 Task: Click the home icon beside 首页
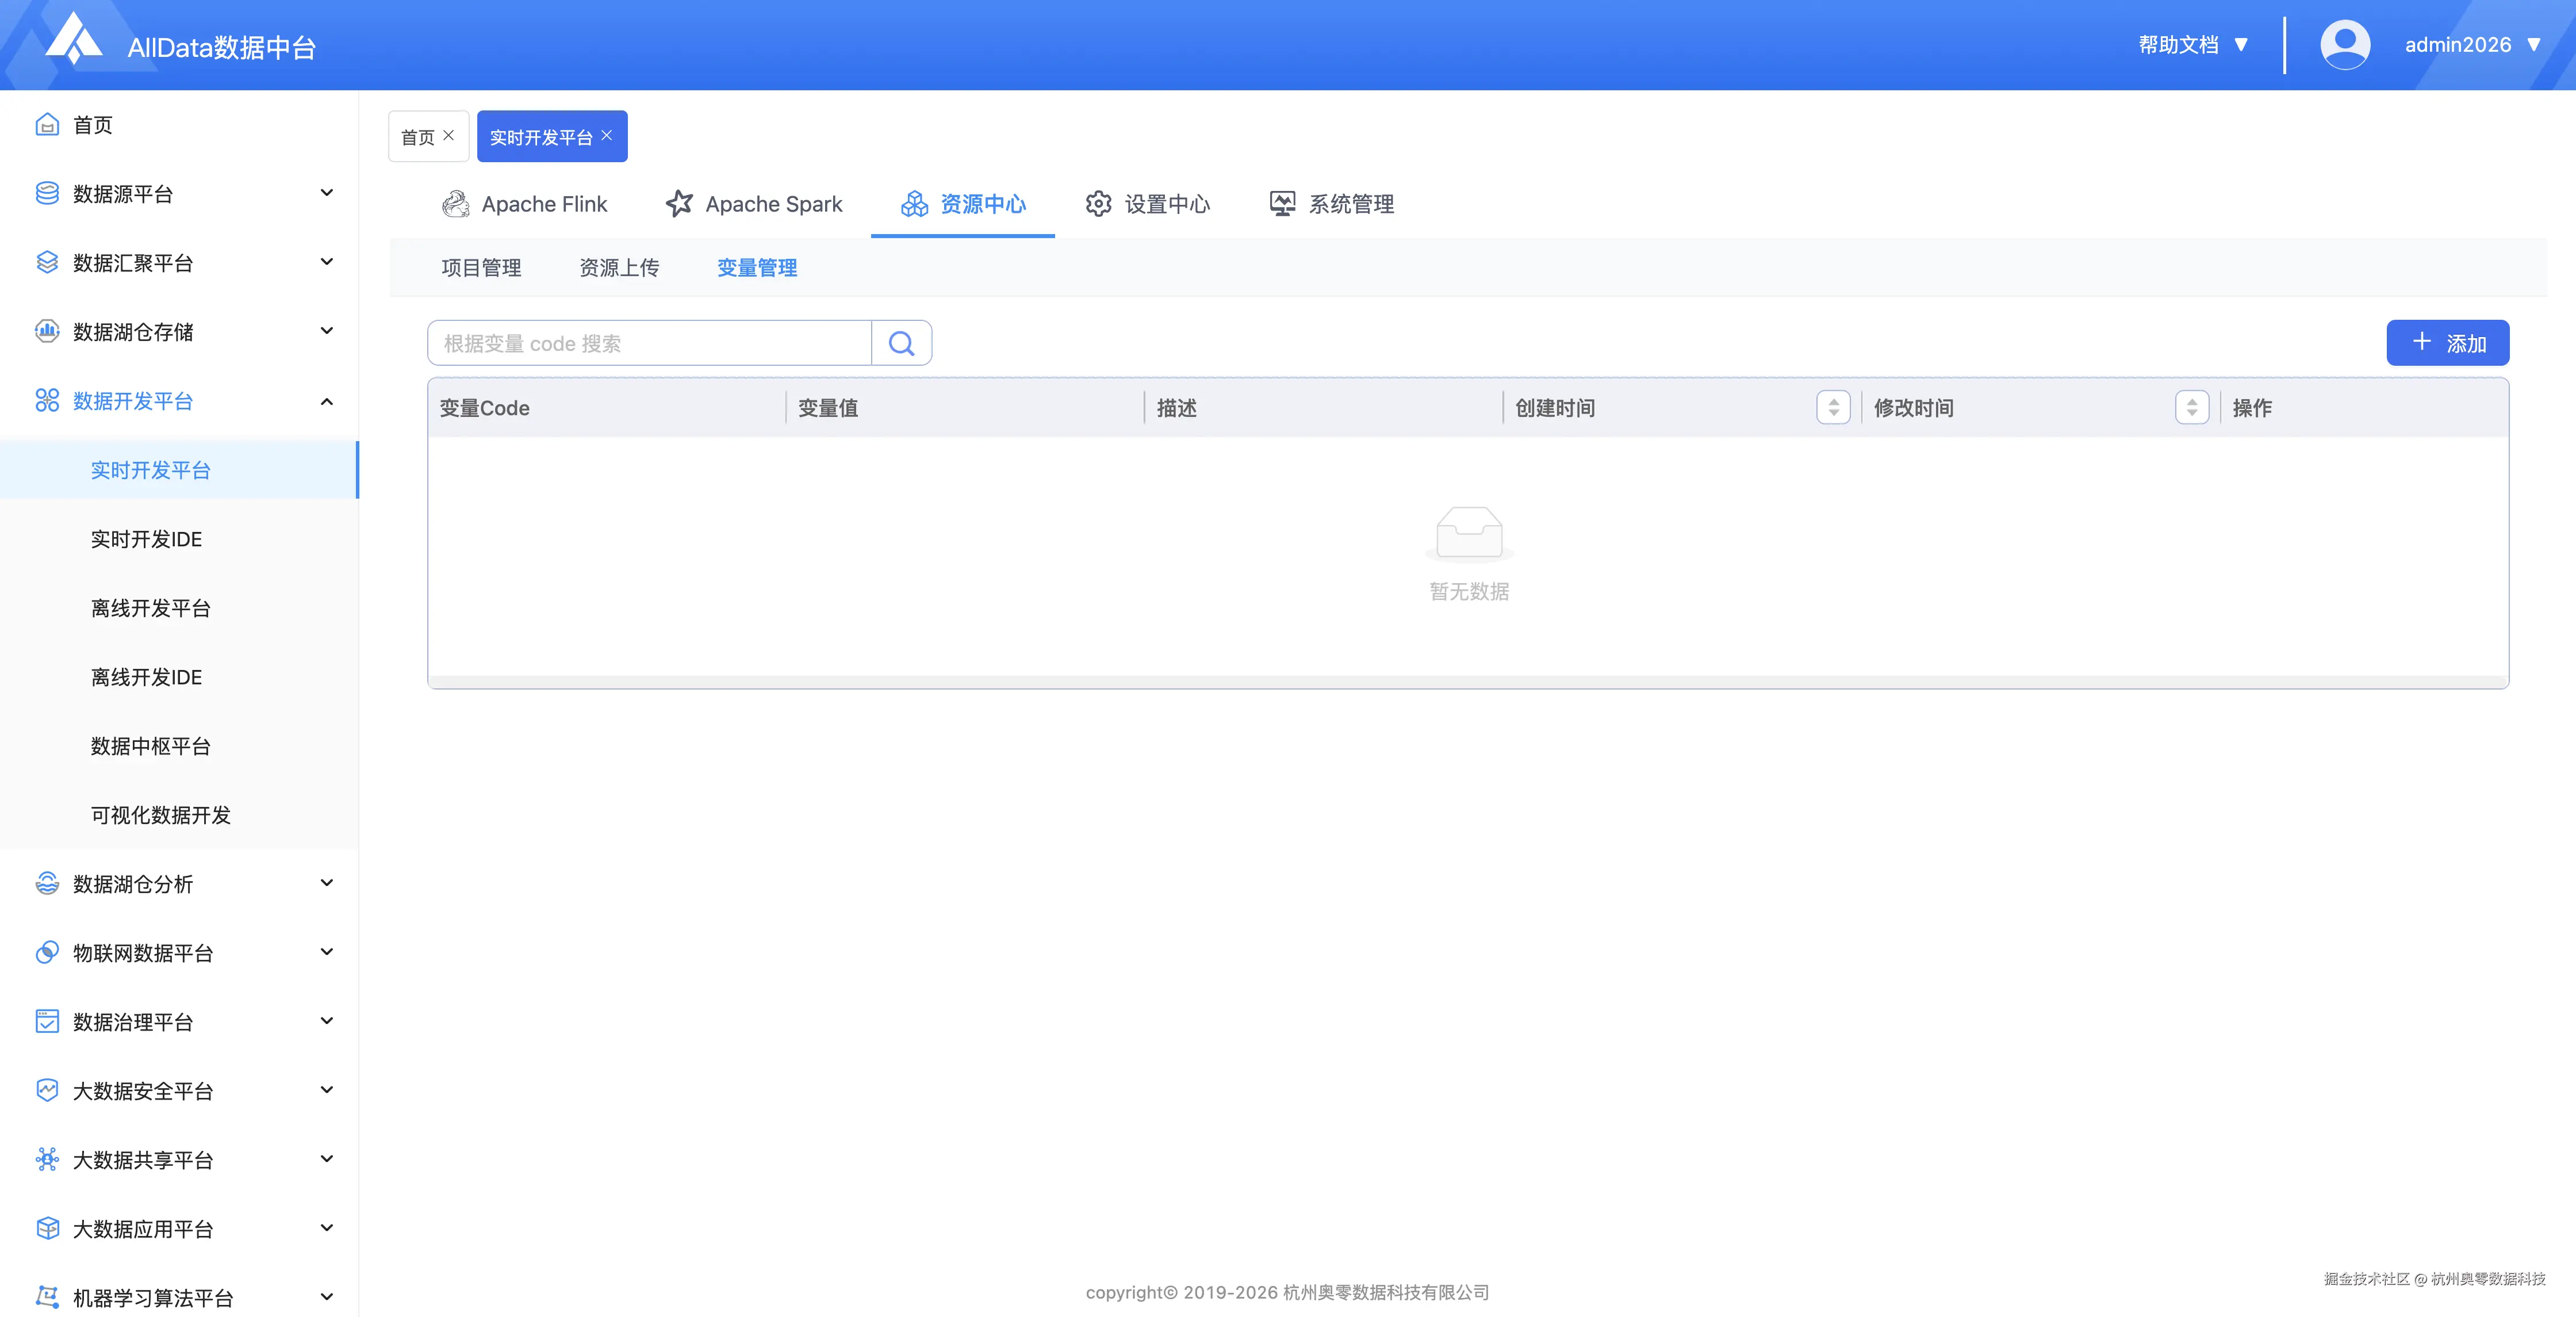pyautogui.click(x=47, y=124)
